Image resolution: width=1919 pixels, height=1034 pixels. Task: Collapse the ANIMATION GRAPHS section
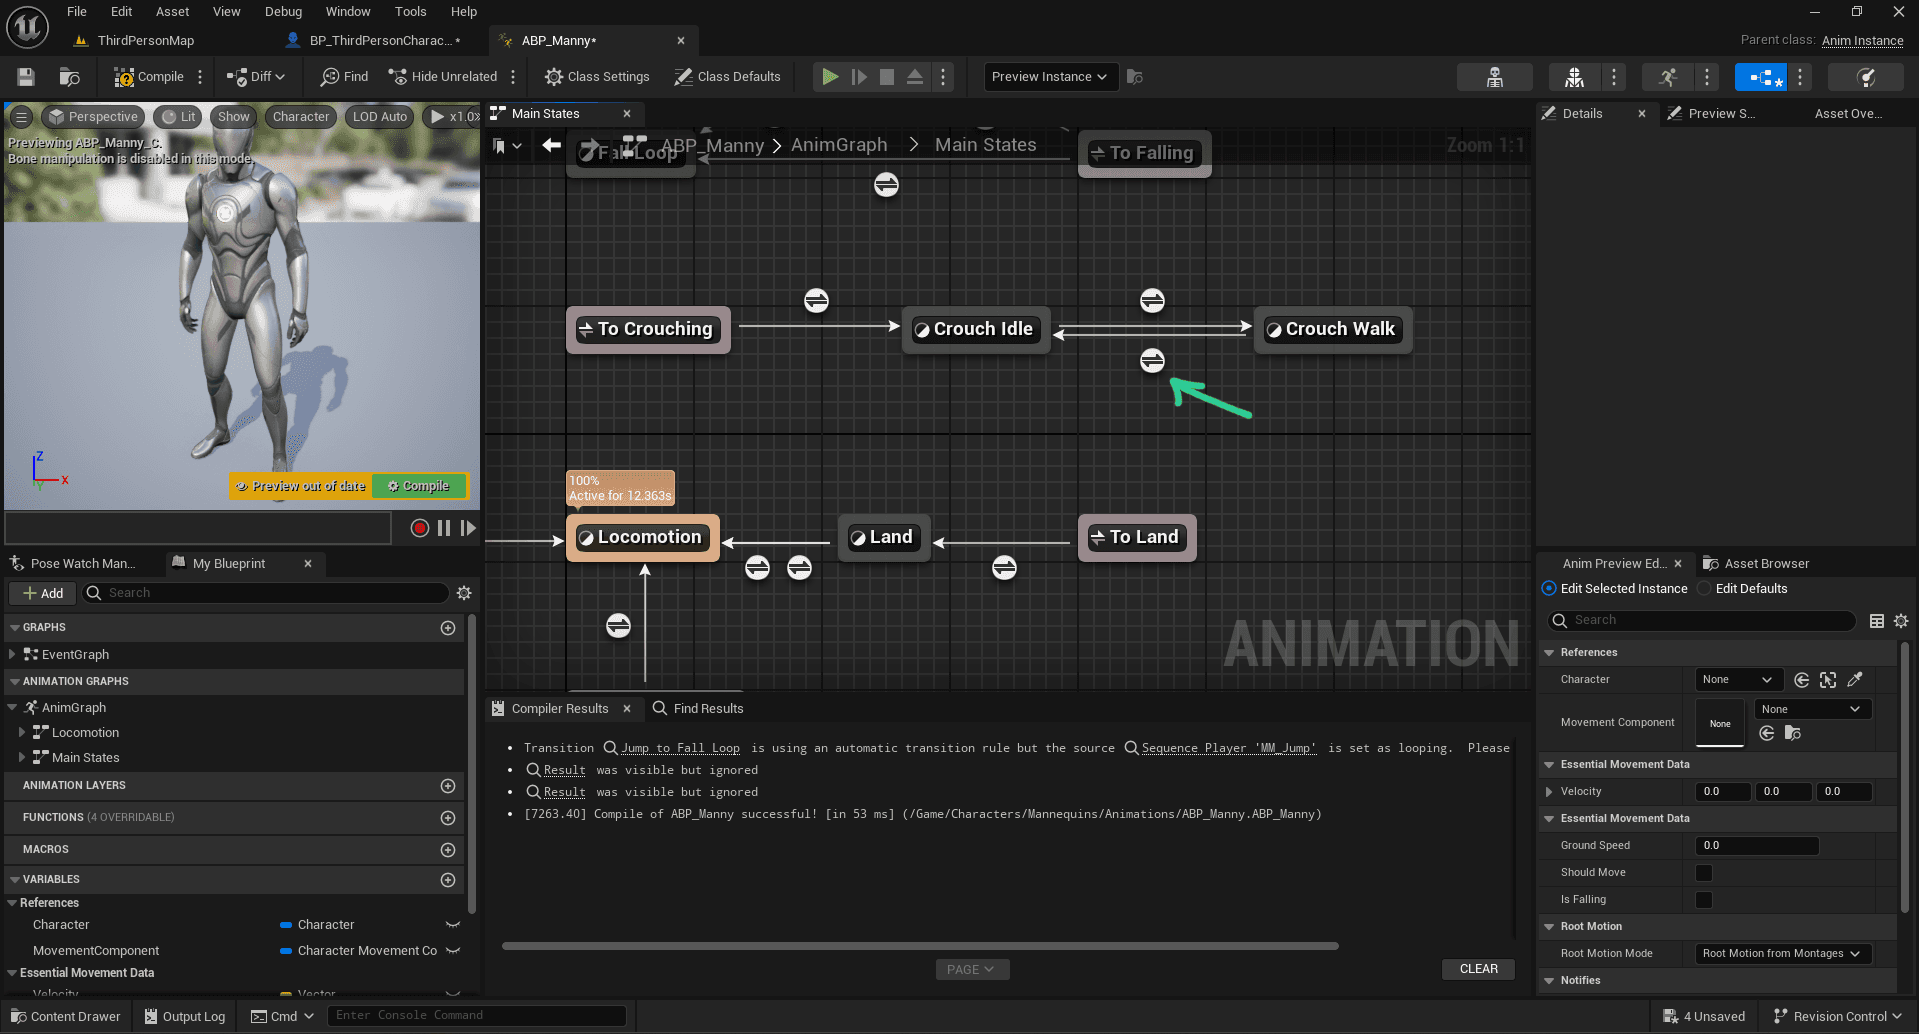pos(14,682)
